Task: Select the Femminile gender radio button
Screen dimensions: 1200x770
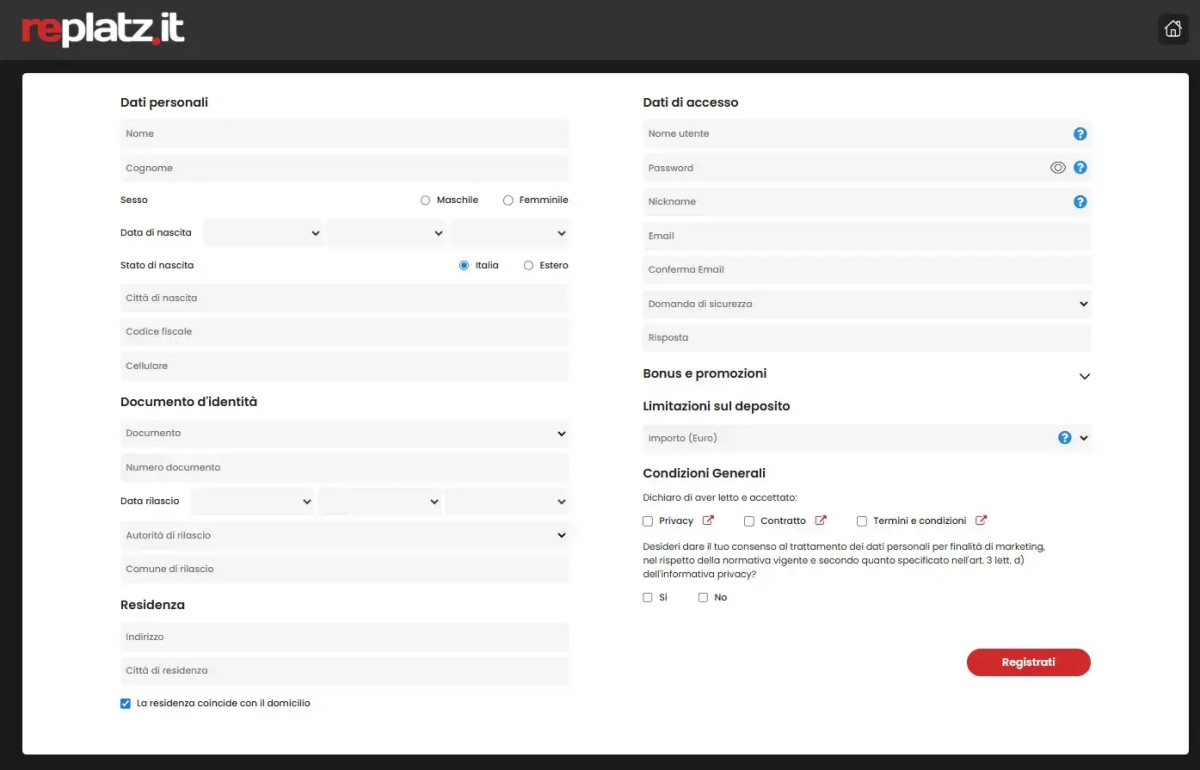Action: click(507, 200)
